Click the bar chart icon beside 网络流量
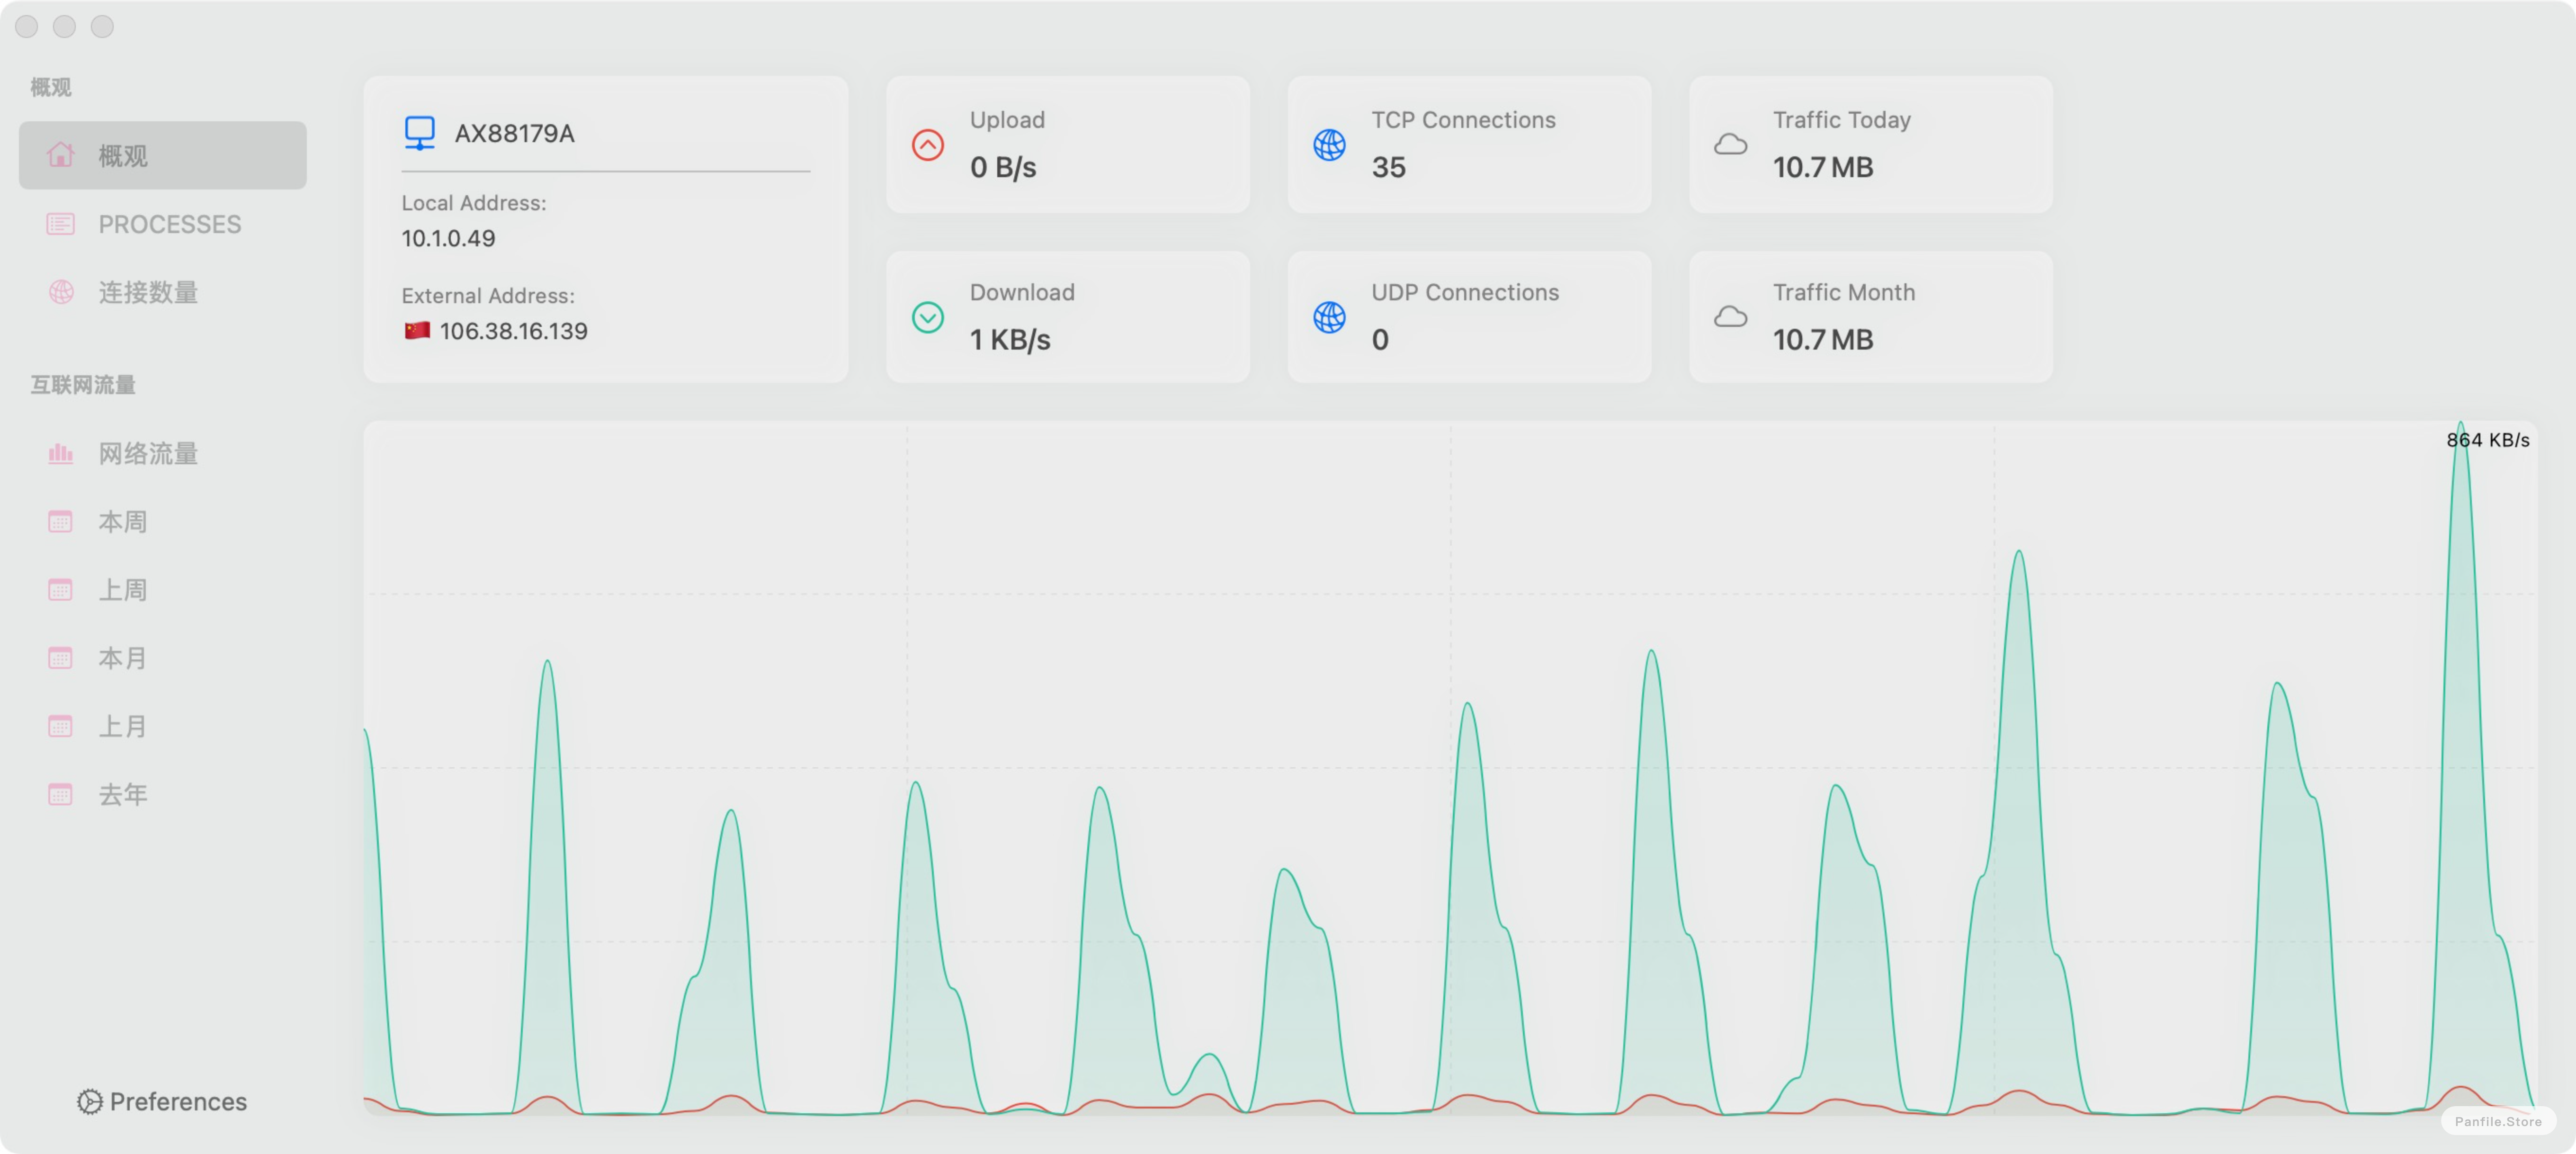Screen dimensions: 2576x1154 [60, 453]
